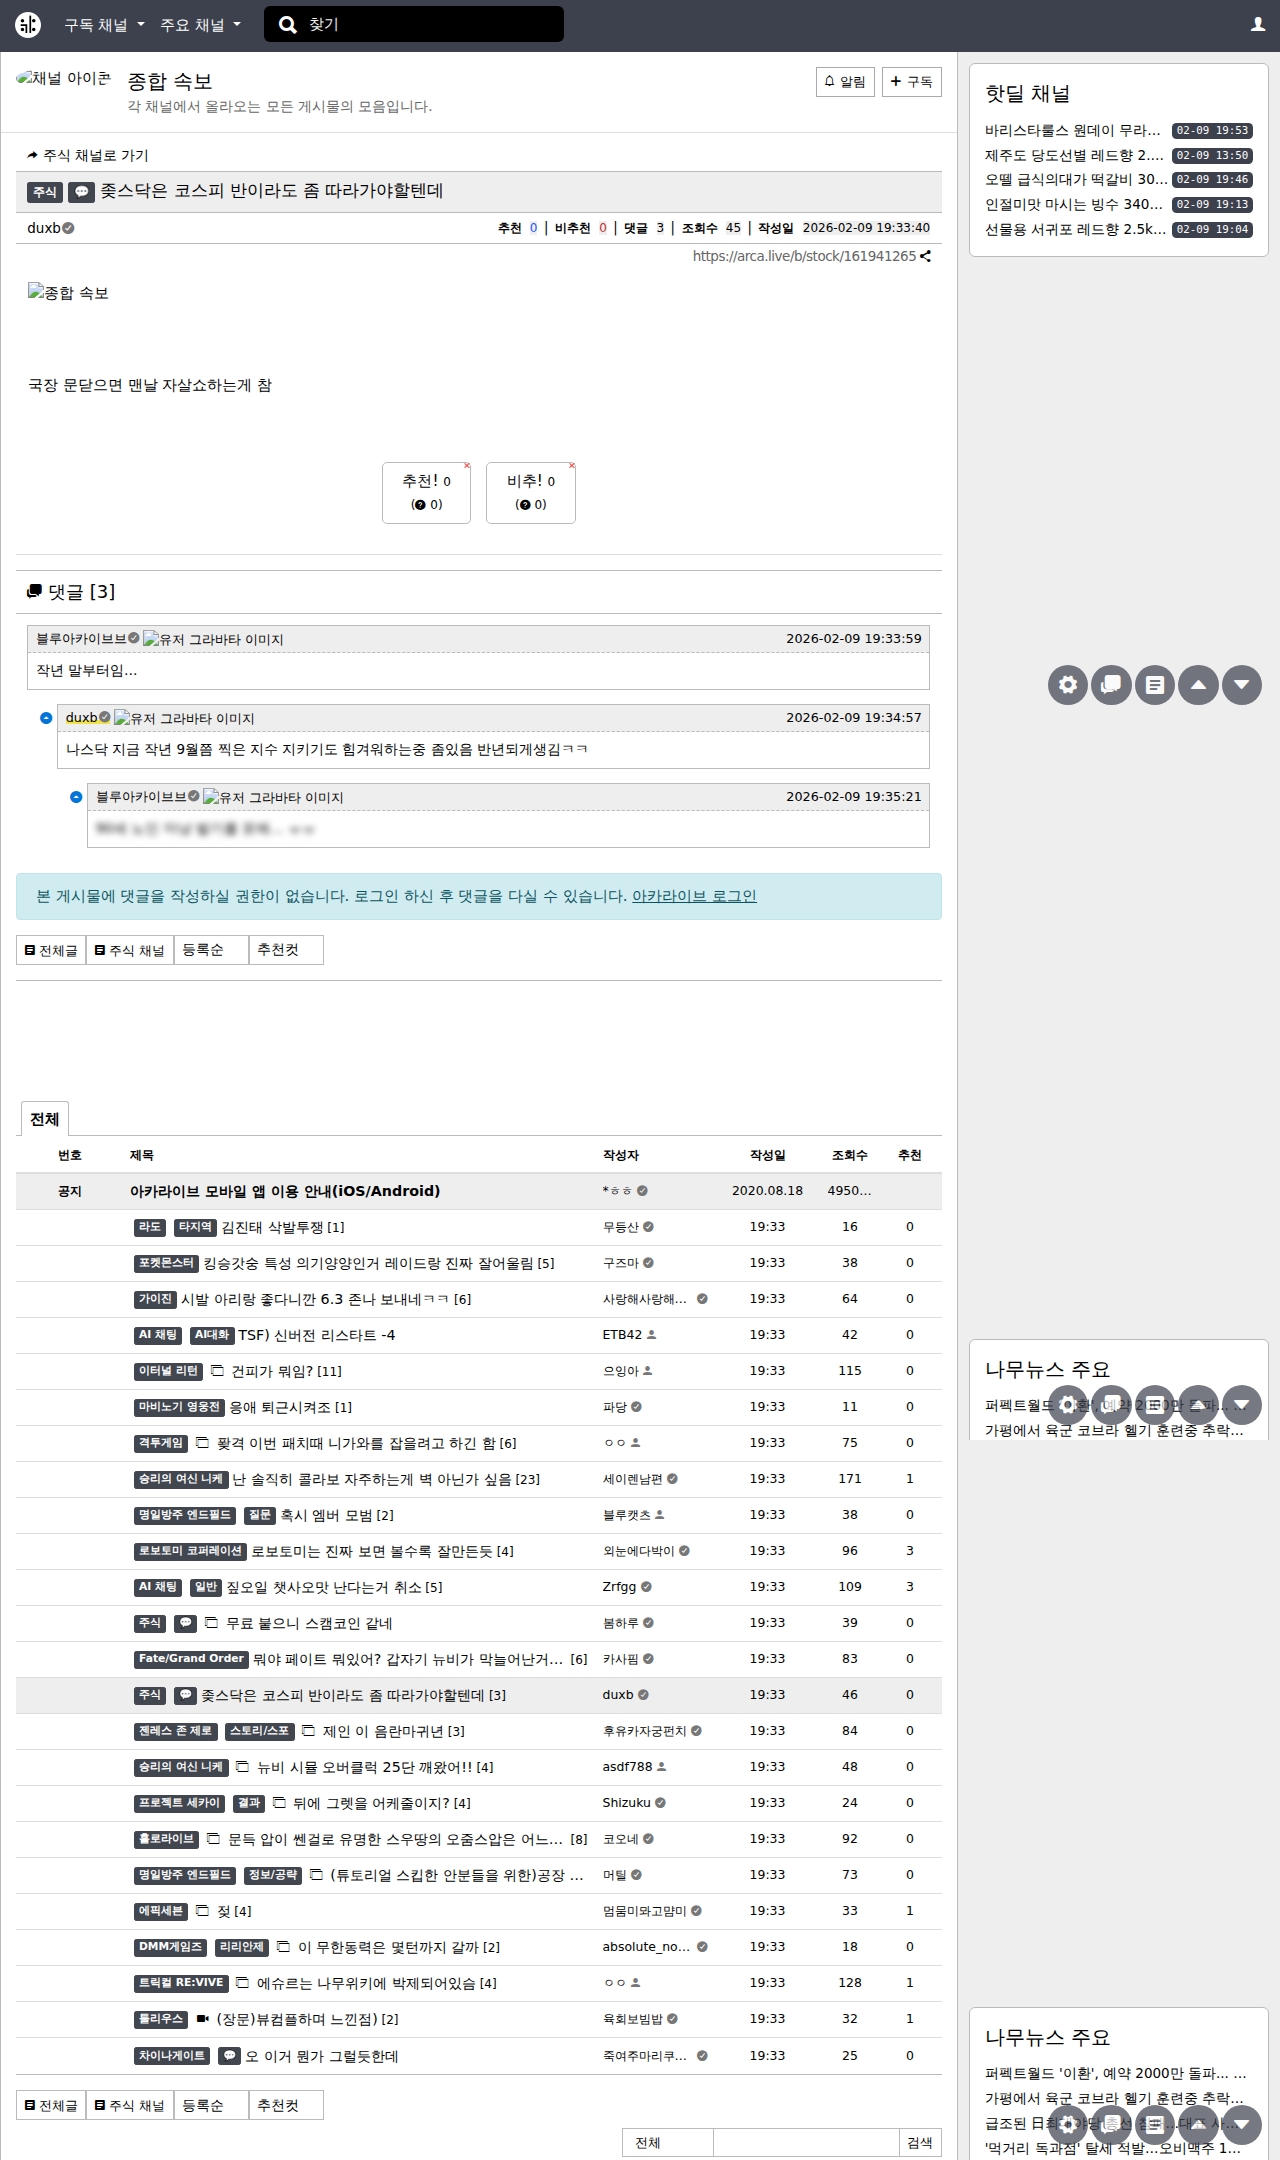Open the post TSF) 신버전 리스타트 -4

pos(316,1335)
